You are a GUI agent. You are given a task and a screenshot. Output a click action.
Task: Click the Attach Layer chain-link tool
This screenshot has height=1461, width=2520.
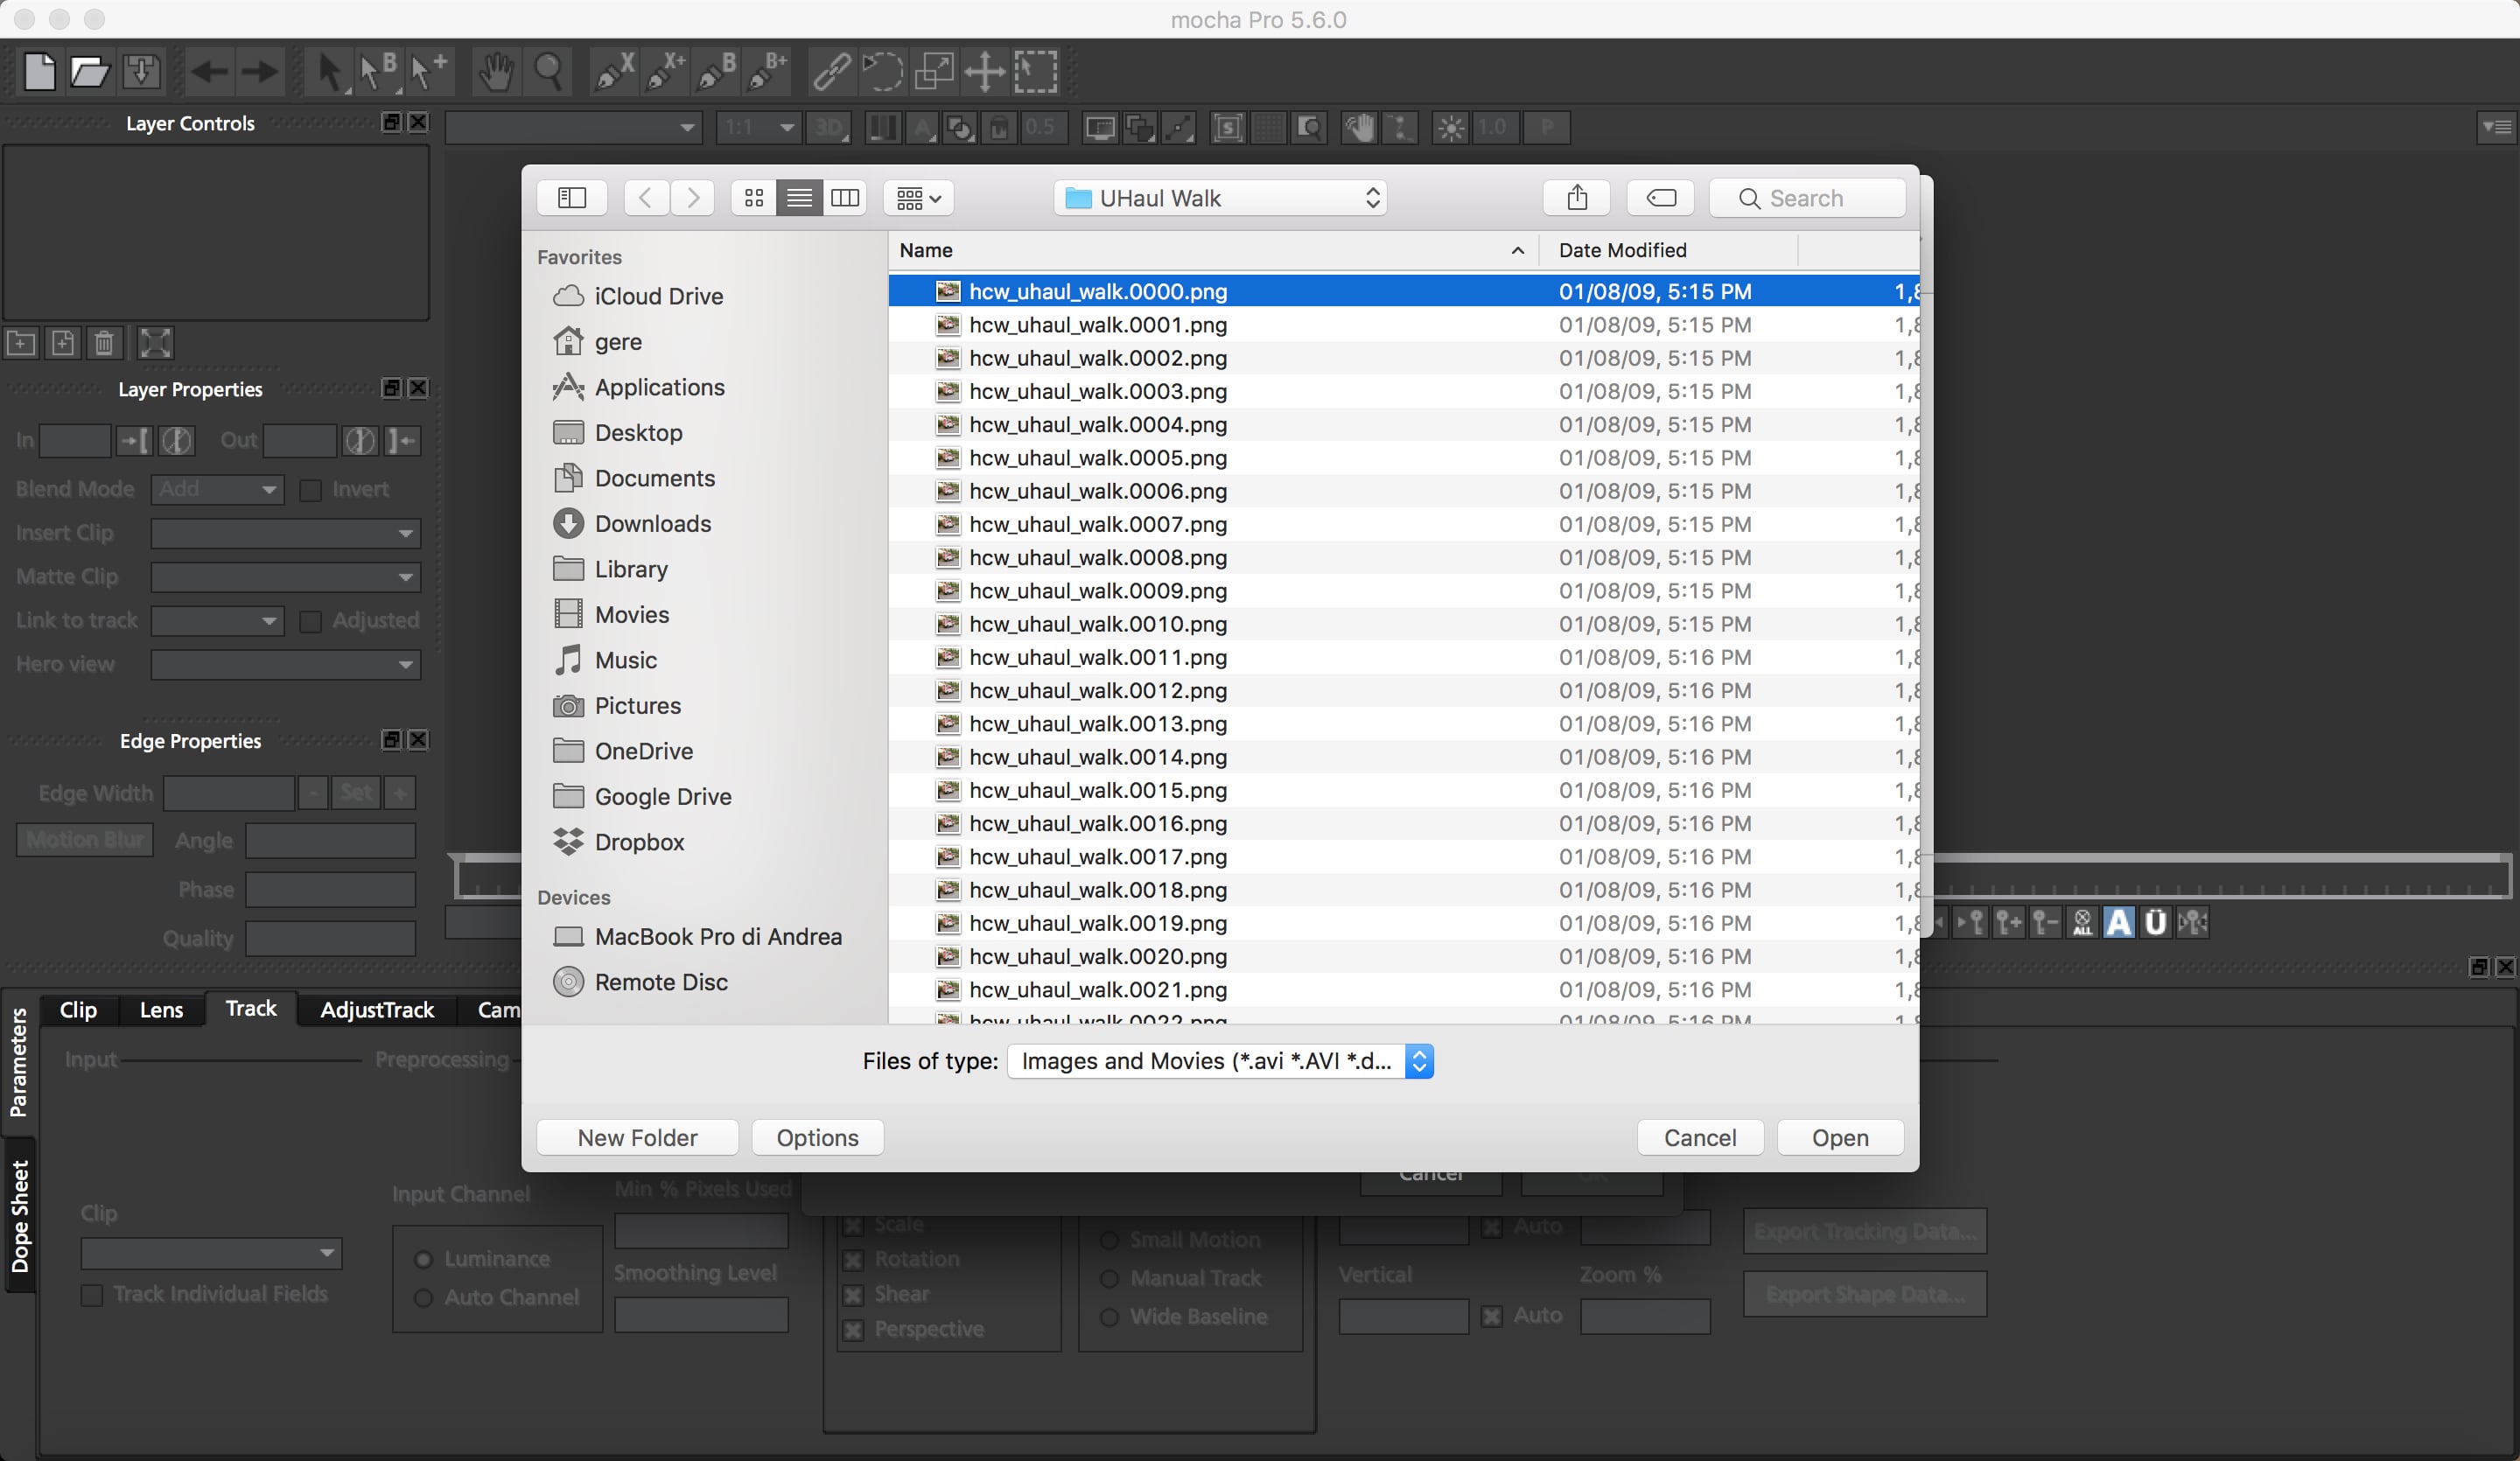pos(830,71)
